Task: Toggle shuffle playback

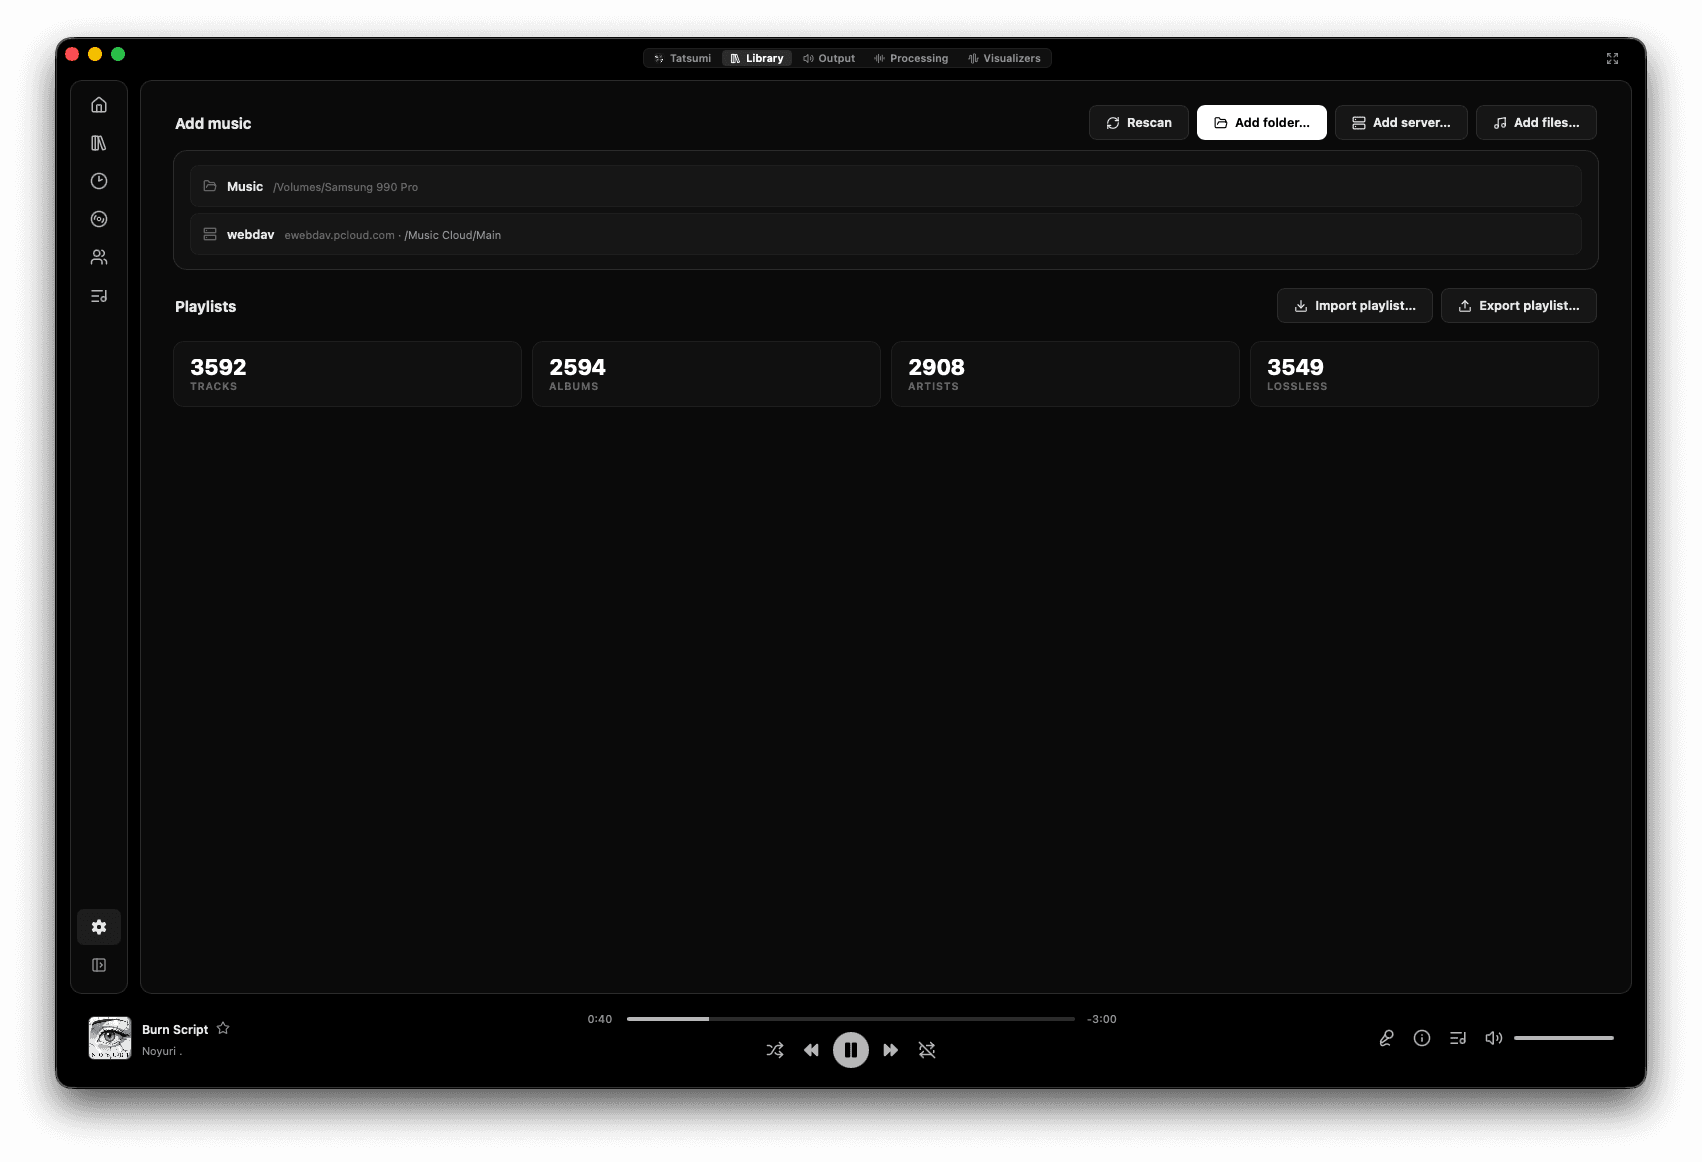Action: pyautogui.click(x=775, y=1050)
